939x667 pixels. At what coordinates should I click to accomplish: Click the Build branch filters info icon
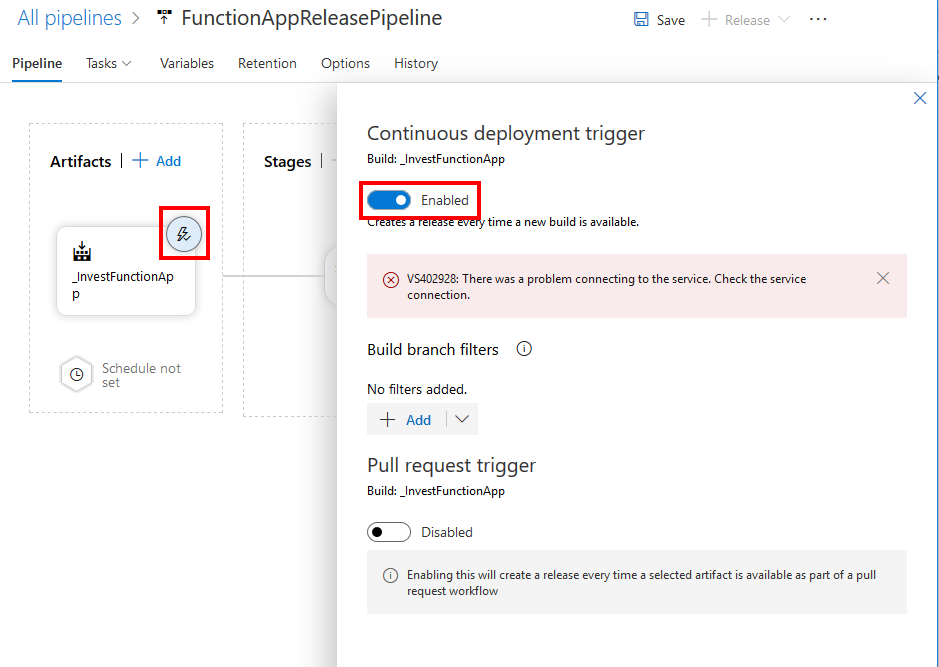[523, 349]
